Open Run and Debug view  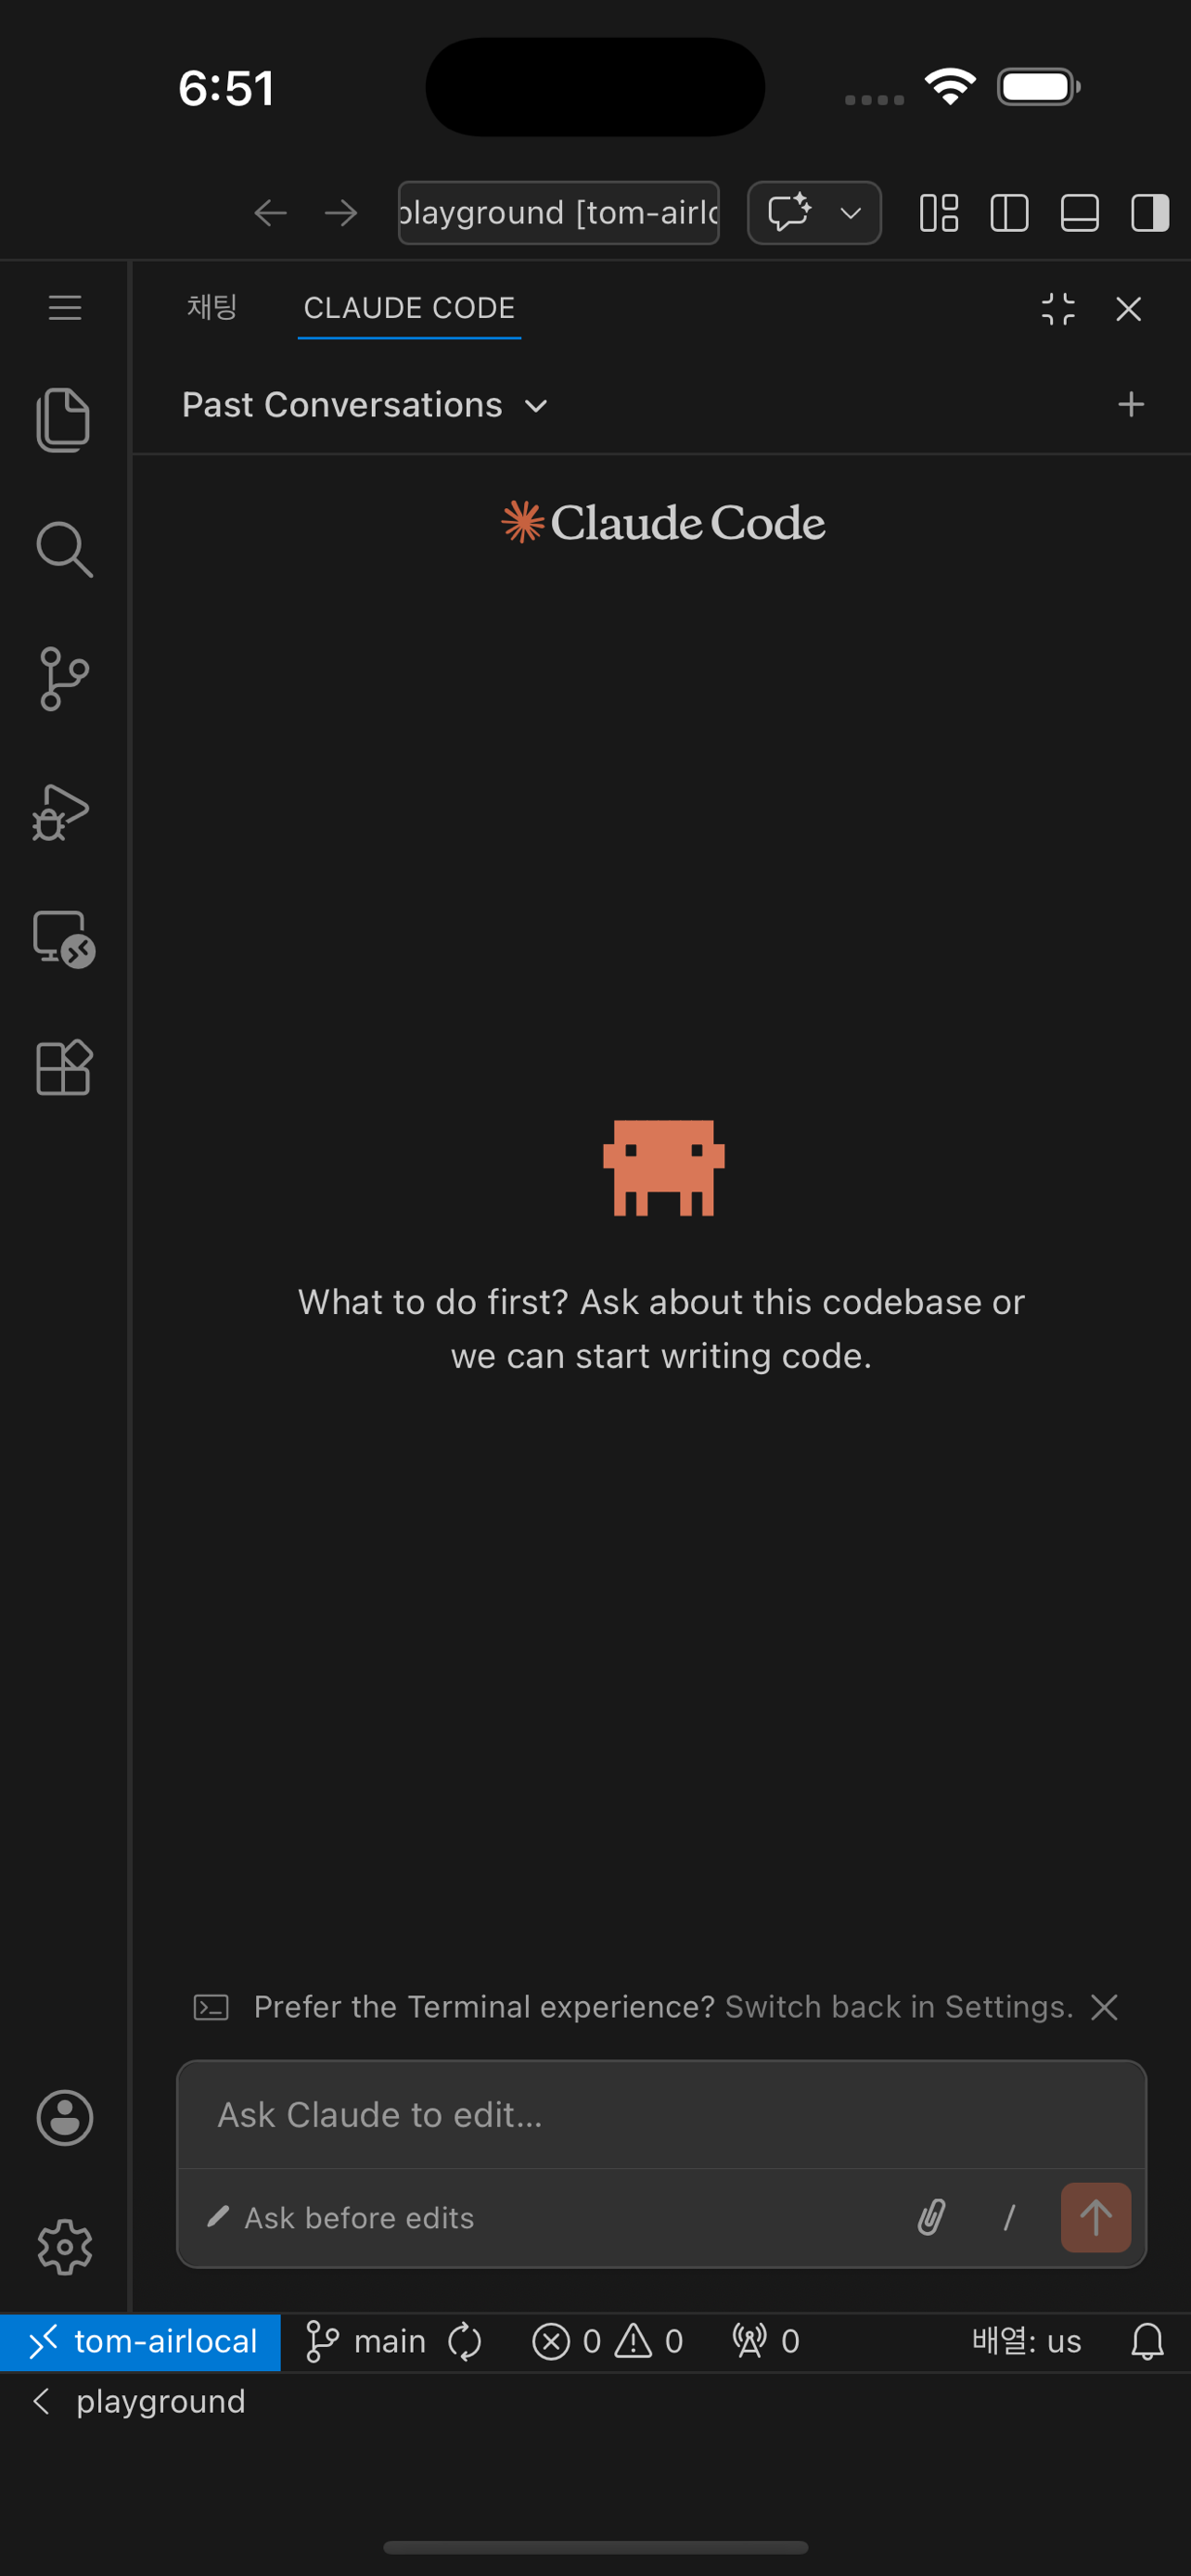coord(62,811)
